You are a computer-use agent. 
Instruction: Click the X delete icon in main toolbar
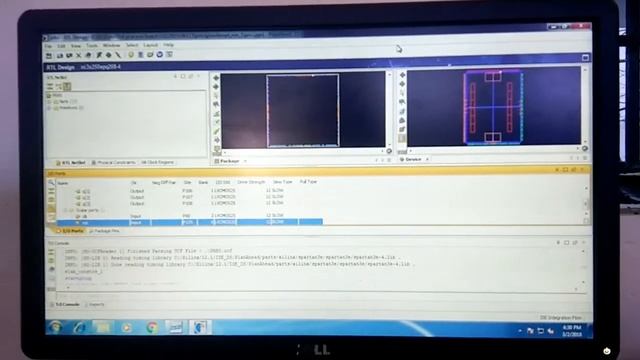tap(78, 55)
